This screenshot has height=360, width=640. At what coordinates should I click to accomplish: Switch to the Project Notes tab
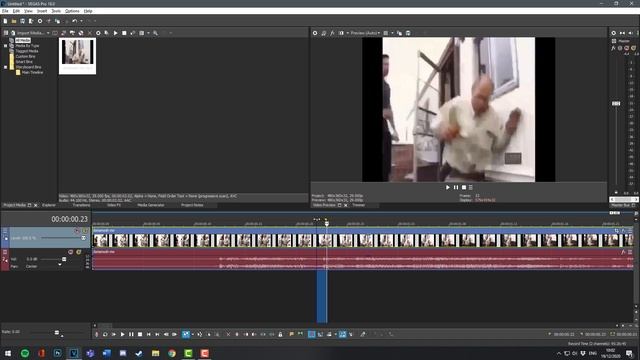(x=192, y=205)
